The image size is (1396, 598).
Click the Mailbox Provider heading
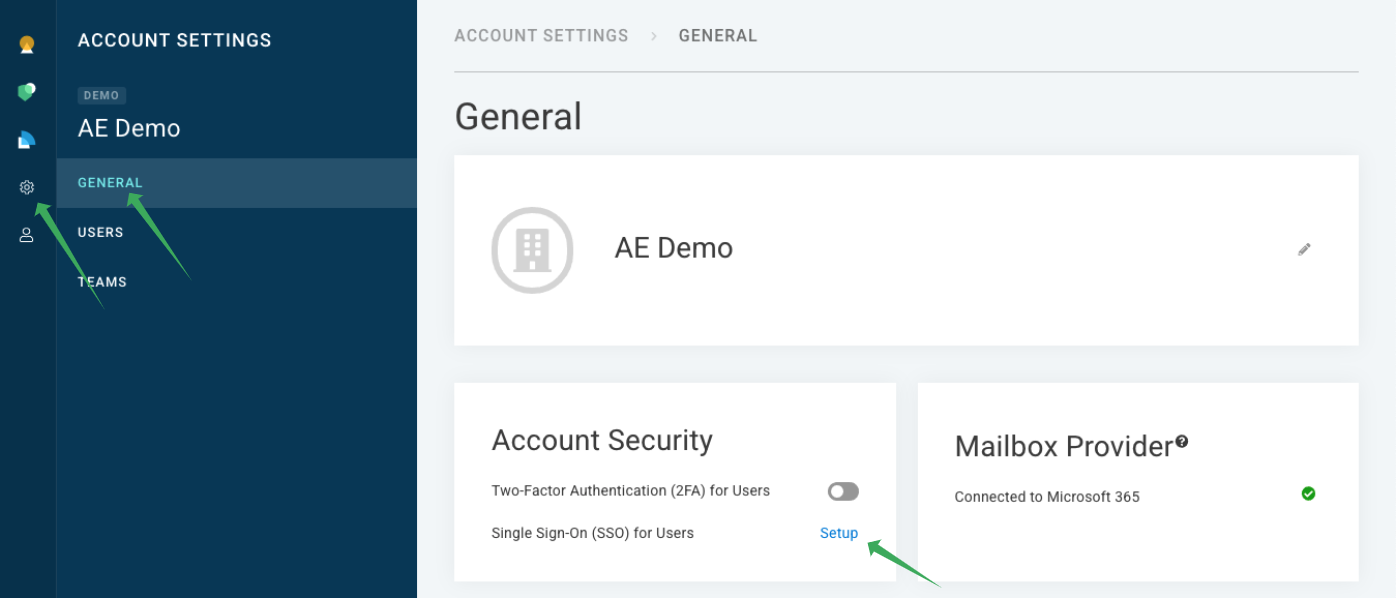1063,446
